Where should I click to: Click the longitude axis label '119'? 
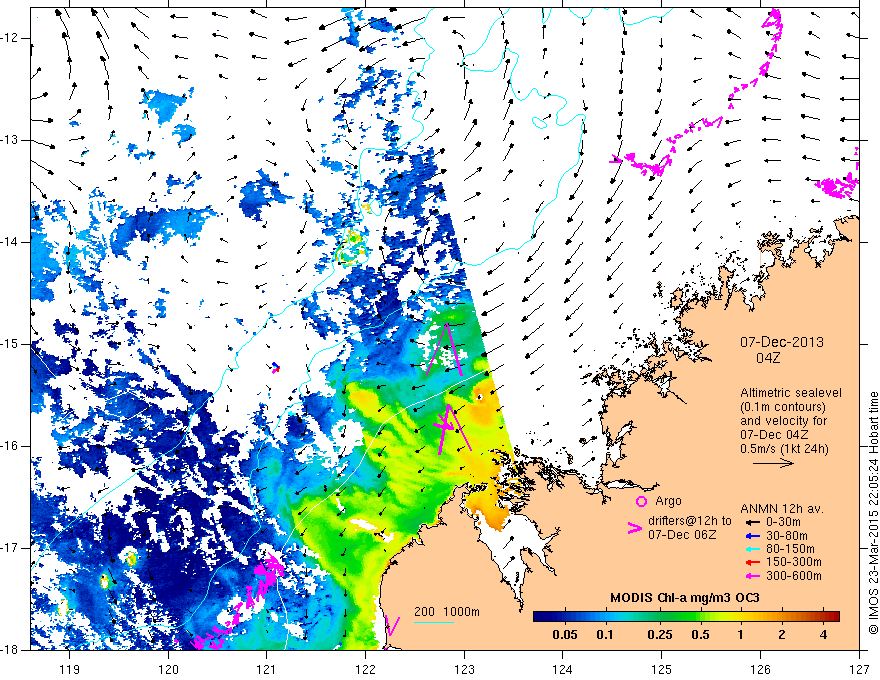pyautogui.click(x=69, y=669)
